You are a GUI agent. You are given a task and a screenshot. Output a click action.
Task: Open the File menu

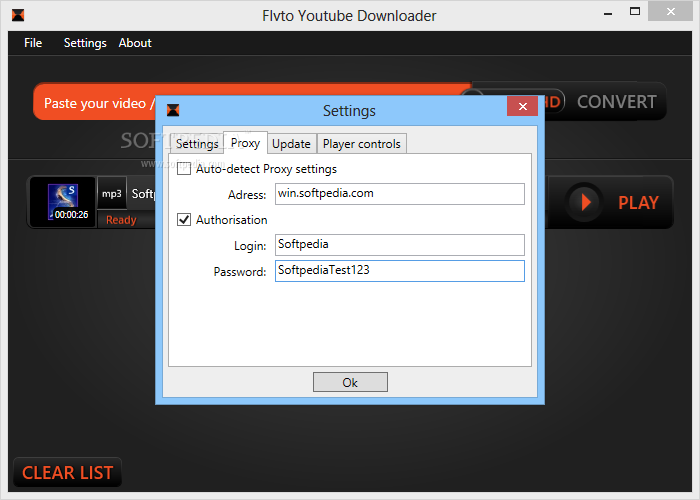(33, 43)
